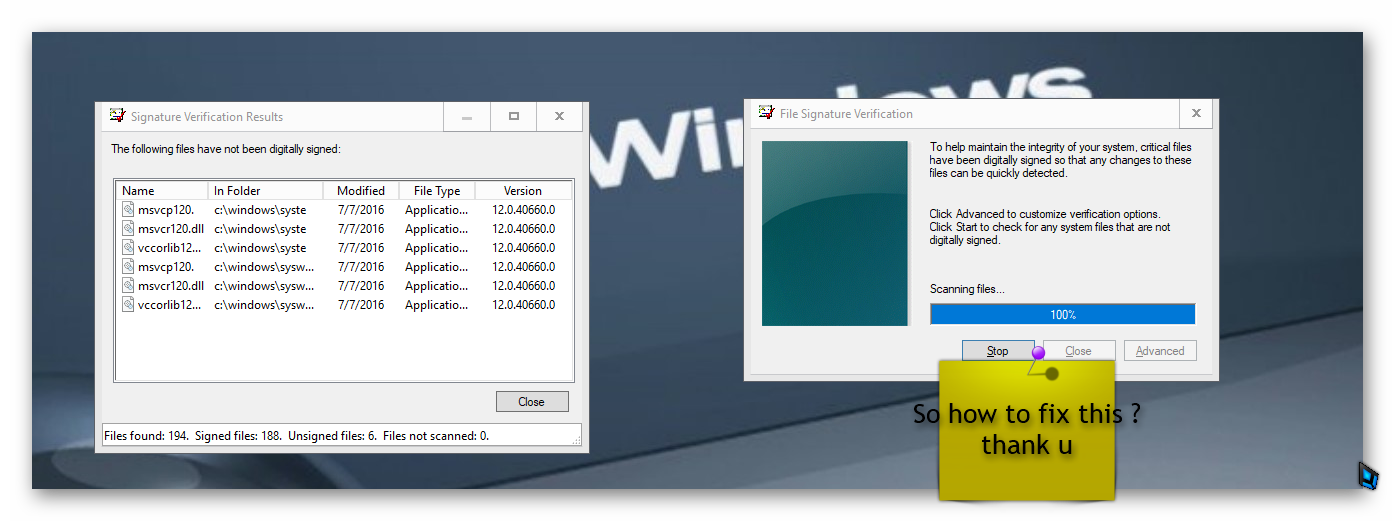This screenshot has height=521, width=1395.
Task: Click file icon of vccorlib12... in c:\windows\sysw... row
Action: [127, 304]
